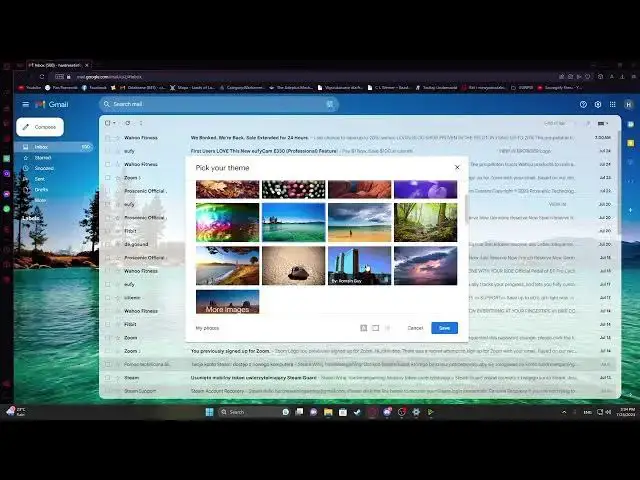Open My photos link in theme dialog

(x=207, y=328)
